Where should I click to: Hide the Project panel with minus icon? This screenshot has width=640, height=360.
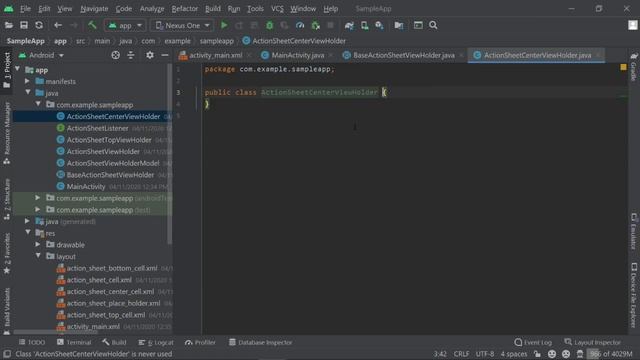tap(165, 55)
